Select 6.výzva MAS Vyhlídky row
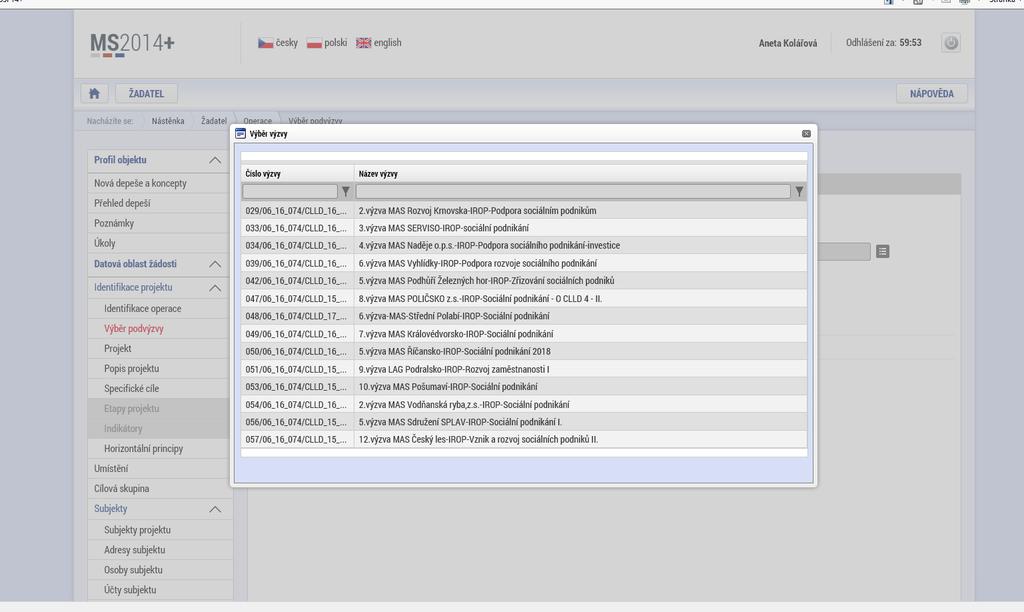 point(524,263)
